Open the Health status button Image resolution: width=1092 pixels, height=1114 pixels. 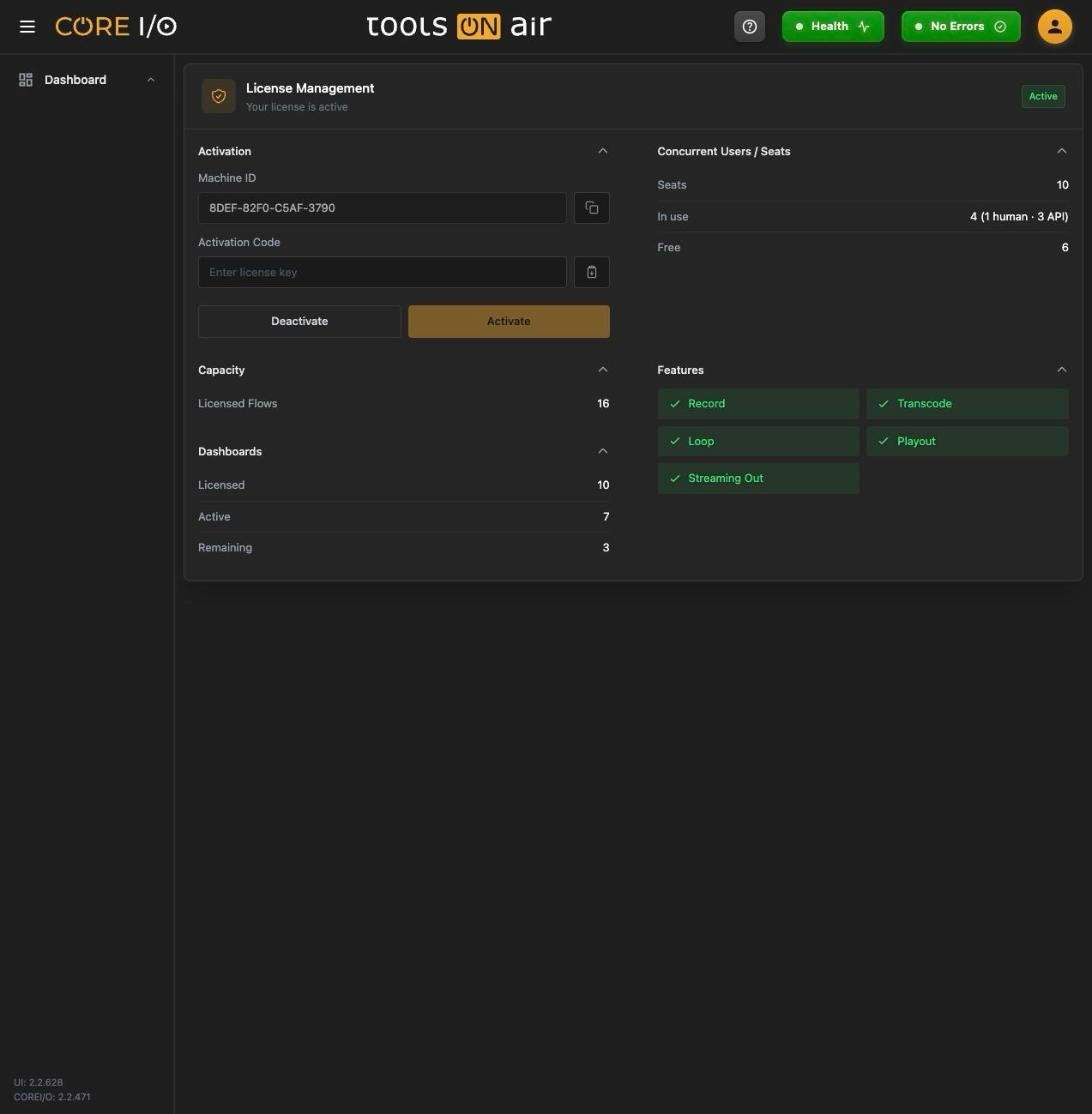(833, 26)
